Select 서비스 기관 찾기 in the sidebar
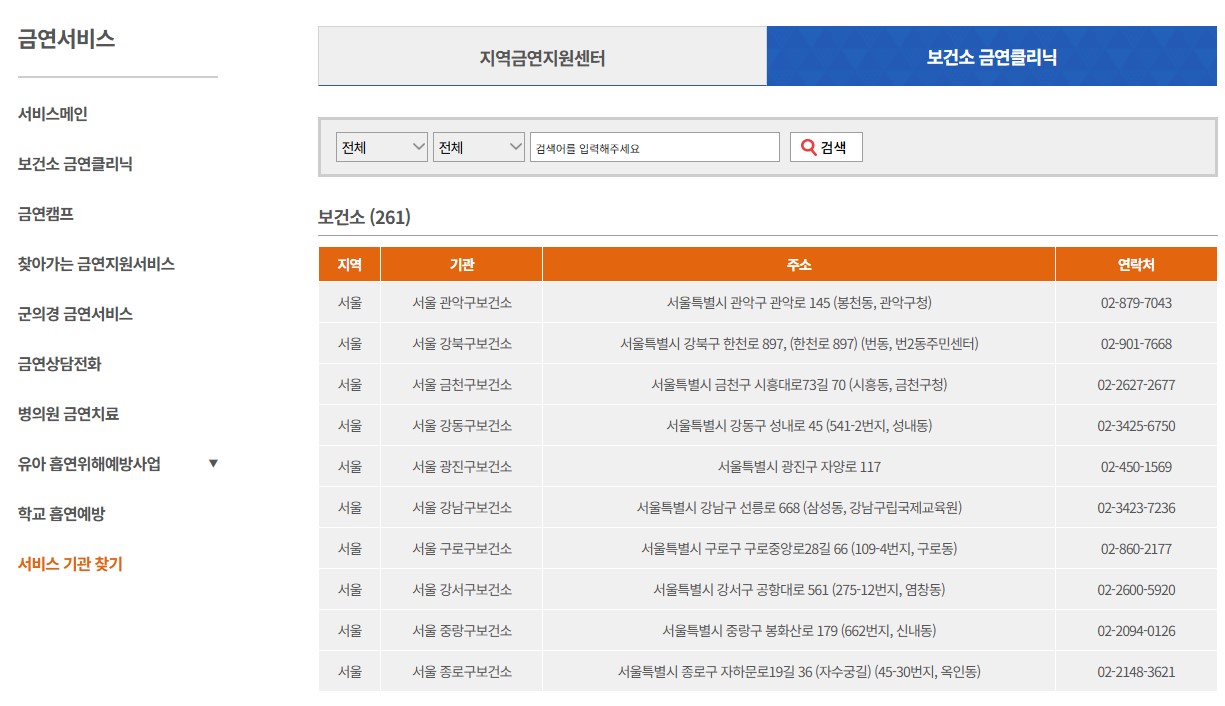 click(x=70, y=563)
